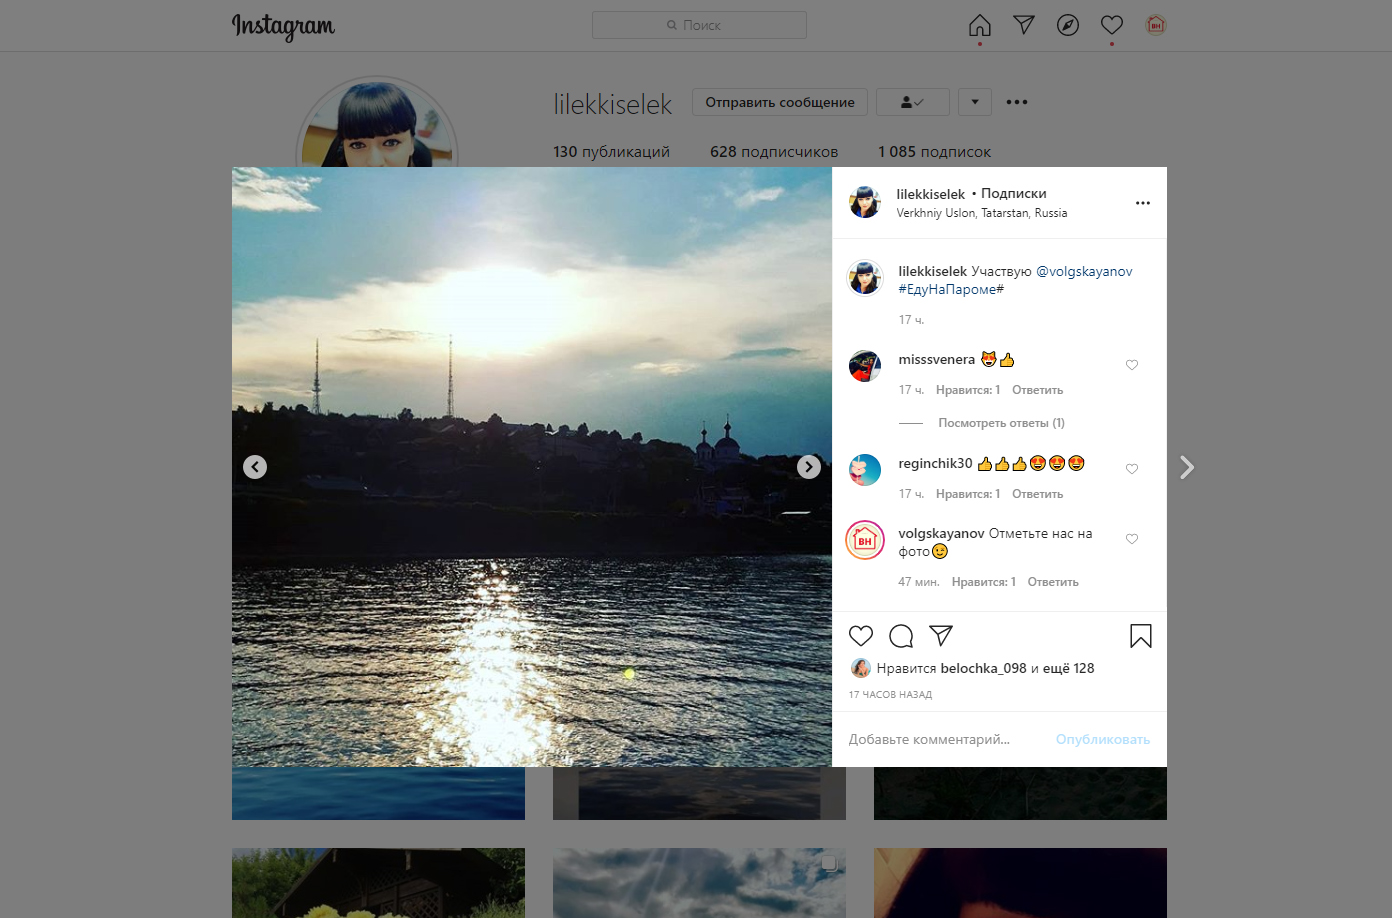This screenshot has width=1392, height=918.
Task: Open post header author avatar
Action: tap(865, 202)
